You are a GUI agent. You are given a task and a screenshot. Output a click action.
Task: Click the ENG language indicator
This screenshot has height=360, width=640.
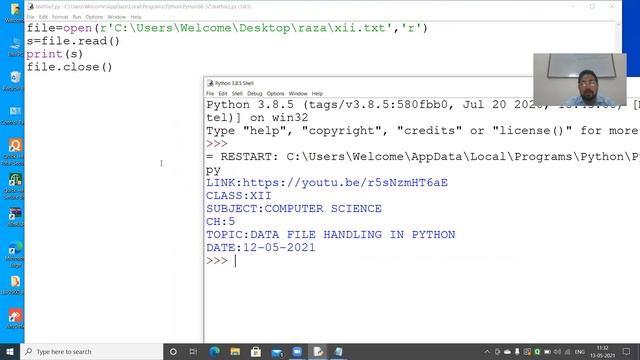[580, 351]
